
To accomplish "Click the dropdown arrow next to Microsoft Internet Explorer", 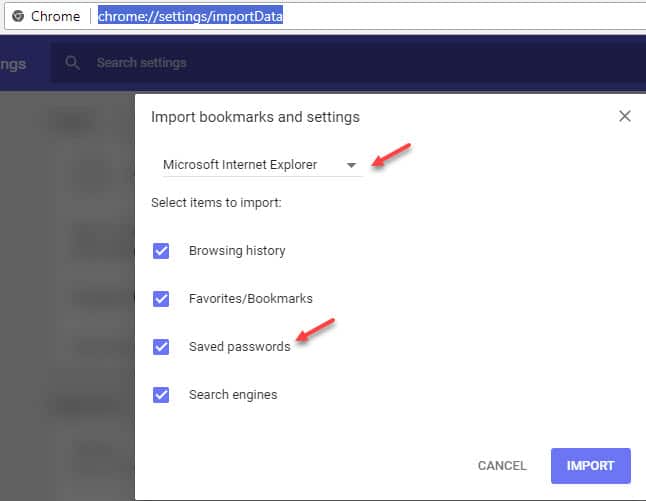I will click(351, 165).
